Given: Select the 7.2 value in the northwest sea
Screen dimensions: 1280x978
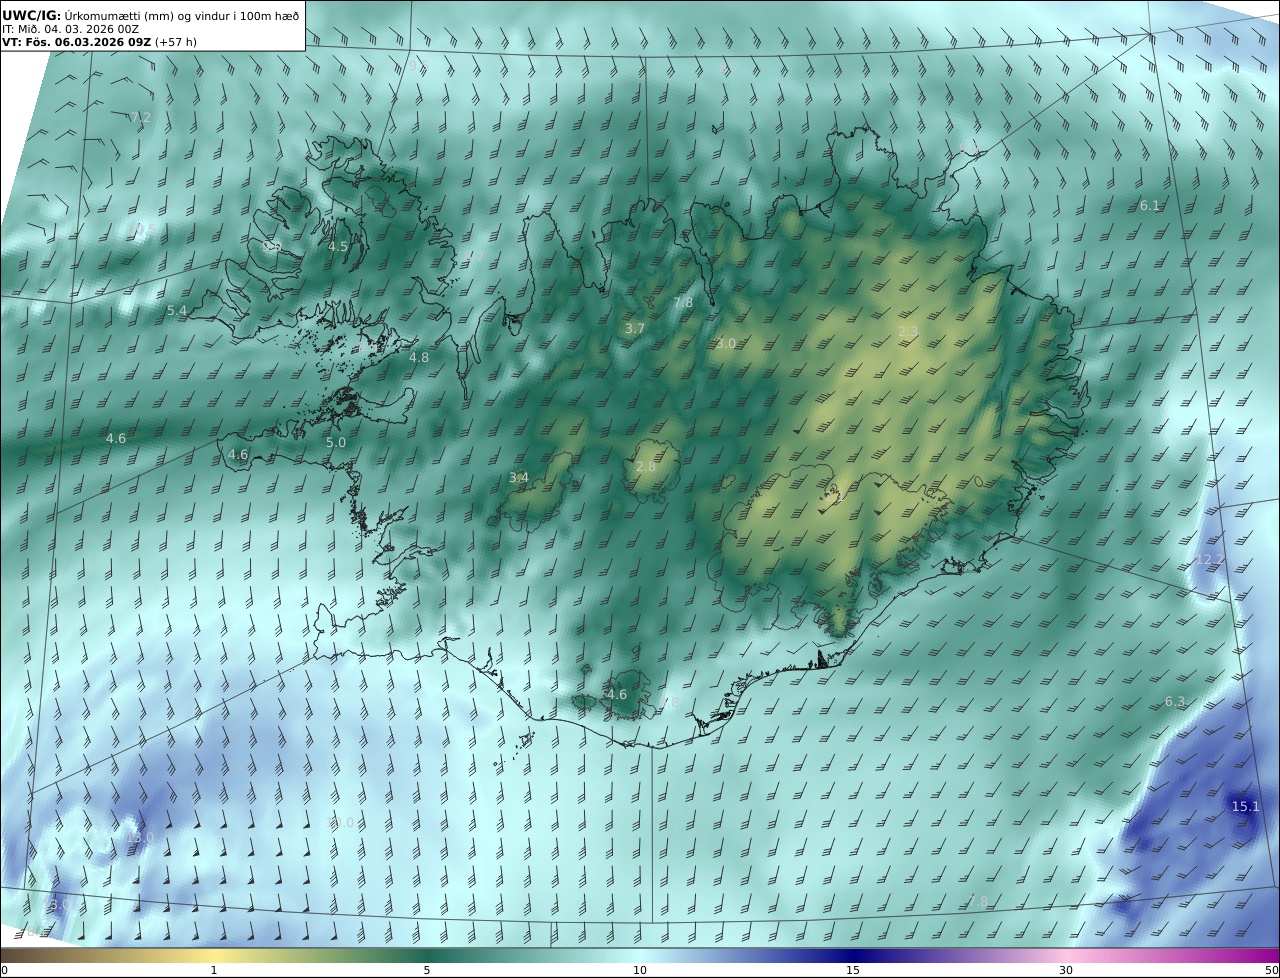Looking at the screenshot, I should (x=141, y=118).
